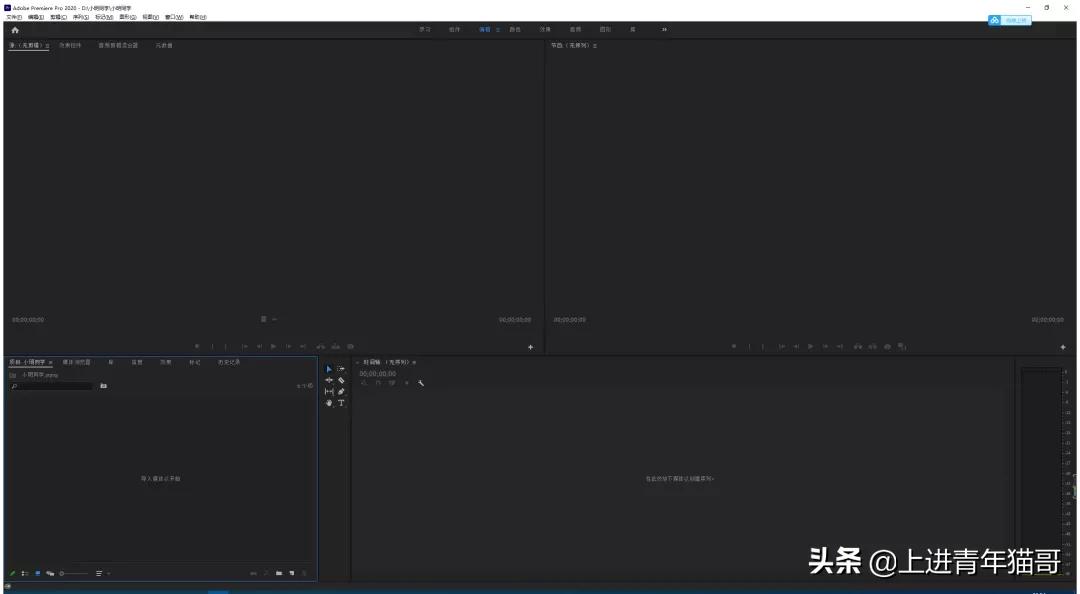The width and height of the screenshot is (1080, 594).
Task: Select the Pen tool
Action: [339, 391]
